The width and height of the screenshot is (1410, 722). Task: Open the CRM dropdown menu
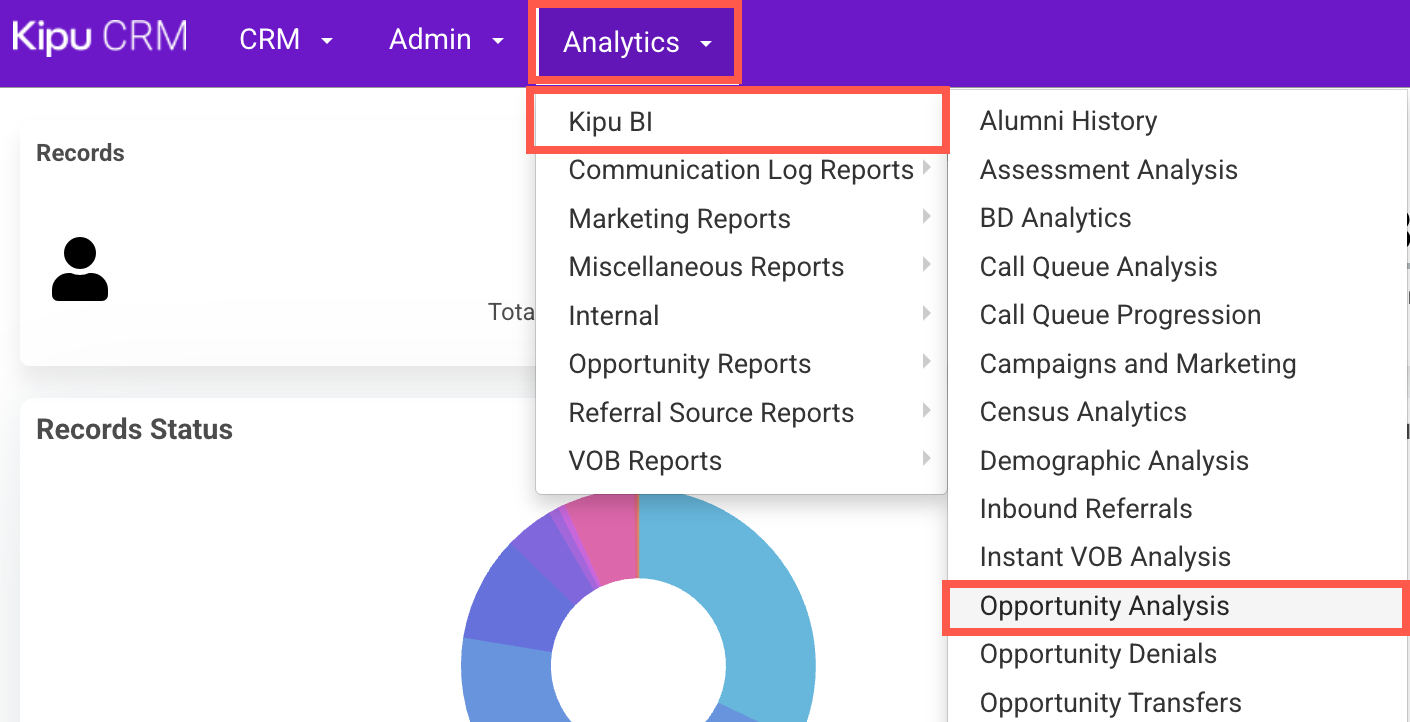286,40
